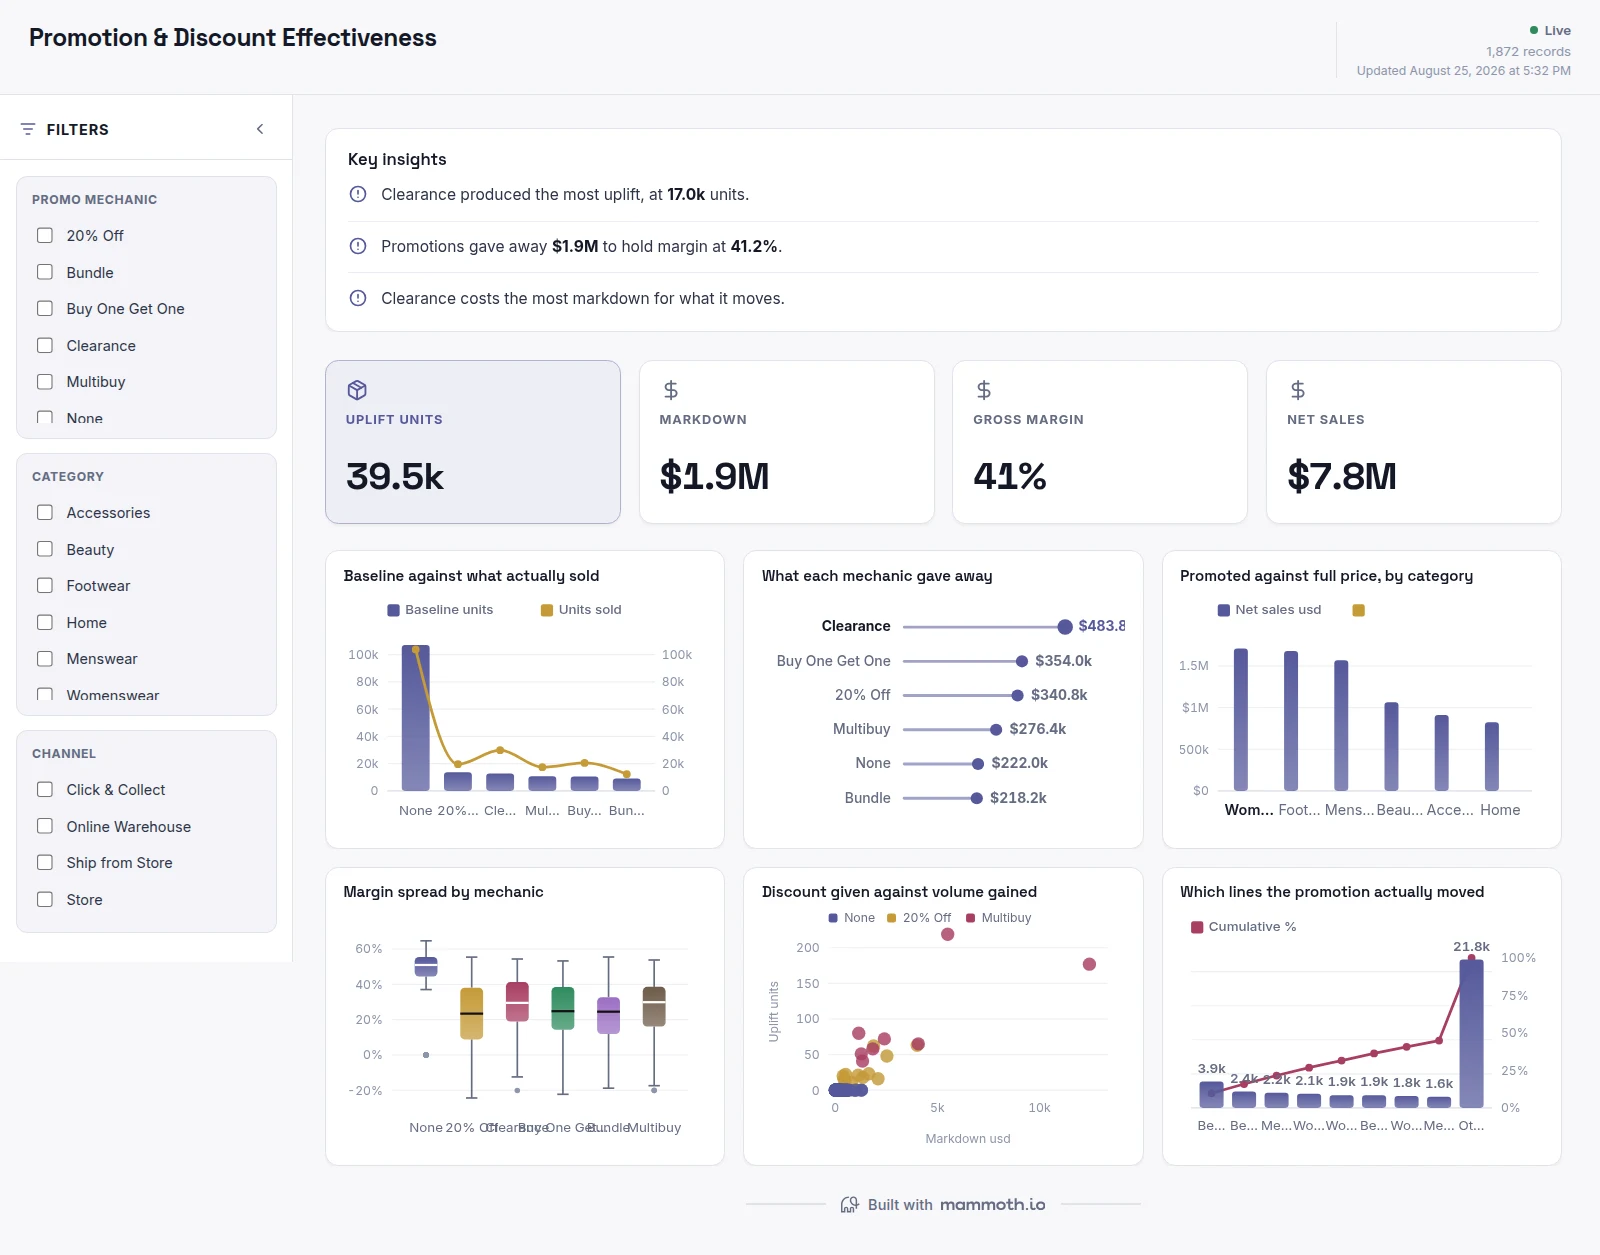Image resolution: width=1600 pixels, height=1255 pixels.
Task: Click info icon beside margin insight
Action: point(358,246)
